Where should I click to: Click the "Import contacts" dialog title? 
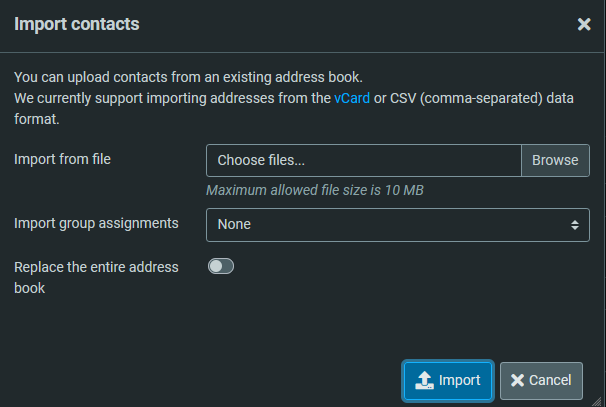(77, 24)
